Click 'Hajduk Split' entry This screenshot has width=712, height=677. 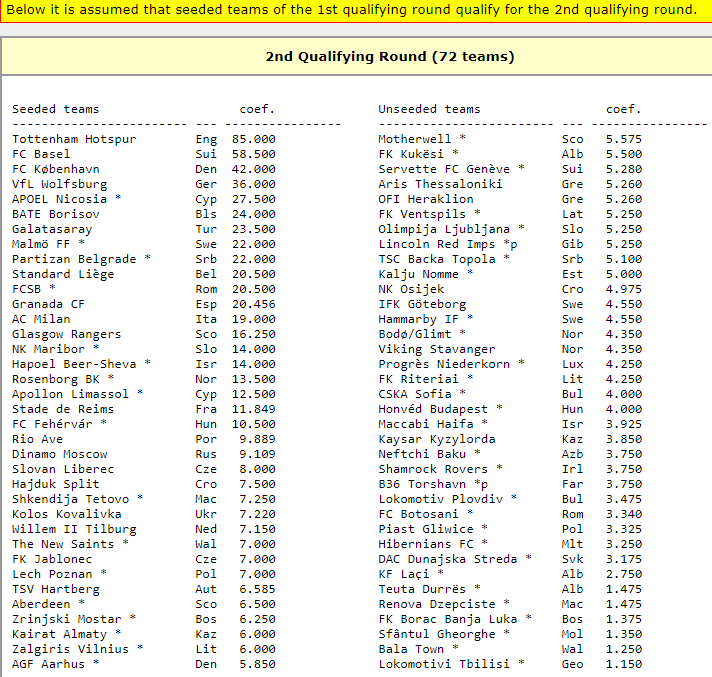pos(56,484)
